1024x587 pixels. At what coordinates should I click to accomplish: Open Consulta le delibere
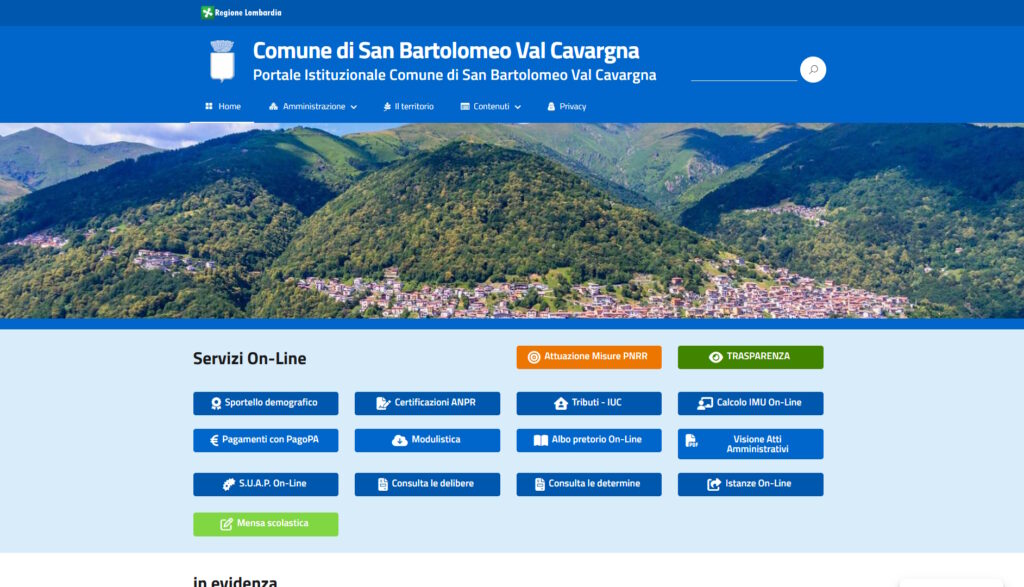(x=427, y=484)
